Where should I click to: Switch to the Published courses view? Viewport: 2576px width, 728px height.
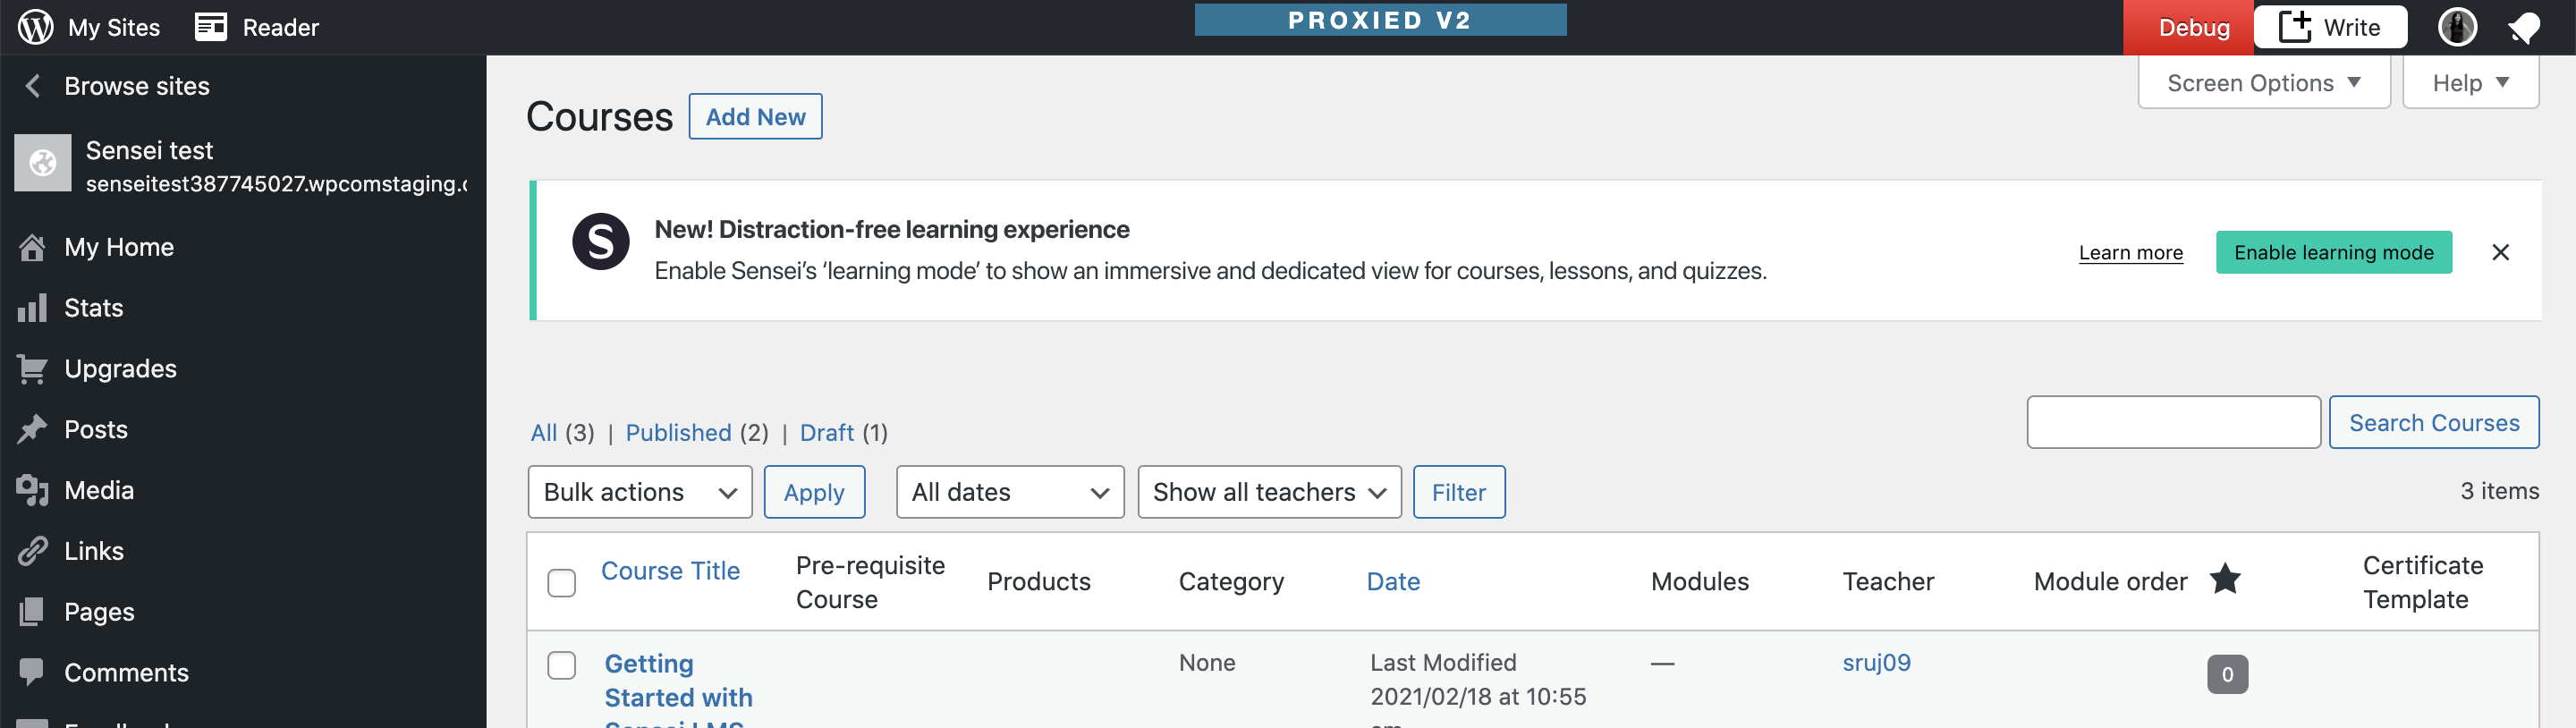click(678, 432)
